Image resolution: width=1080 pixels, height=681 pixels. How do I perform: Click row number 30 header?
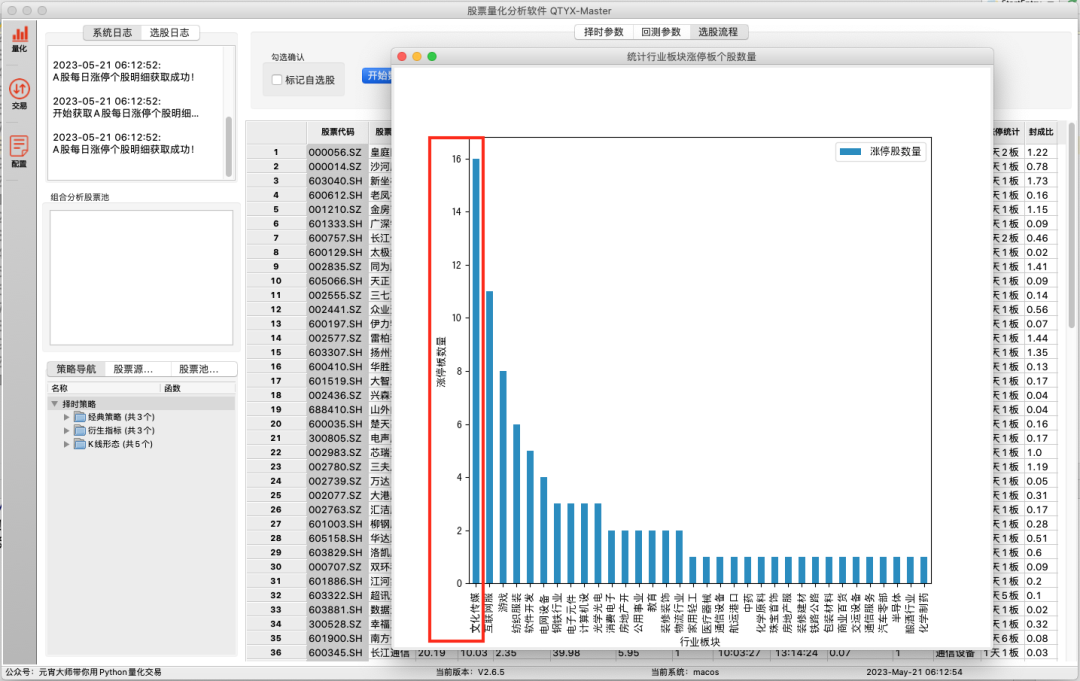(276, 567)
